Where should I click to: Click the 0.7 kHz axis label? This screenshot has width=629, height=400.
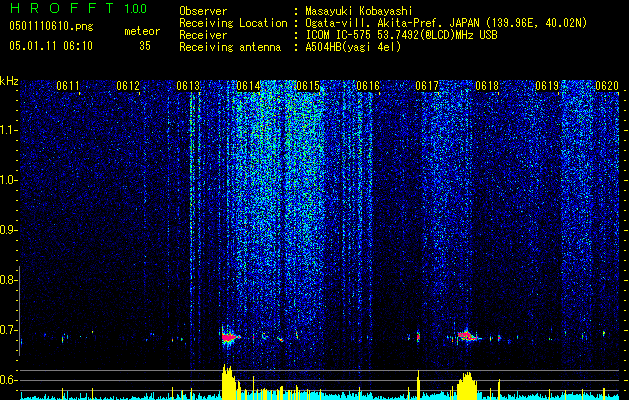7,330
